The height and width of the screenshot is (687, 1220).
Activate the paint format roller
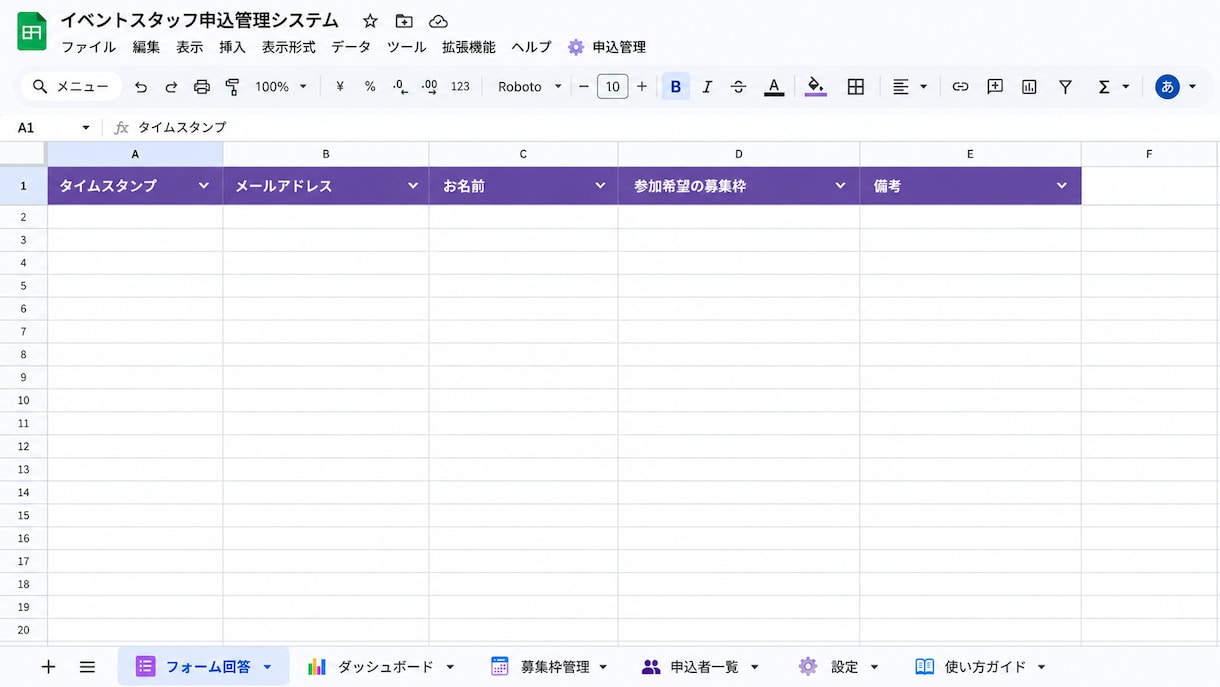tap(232, 87)
